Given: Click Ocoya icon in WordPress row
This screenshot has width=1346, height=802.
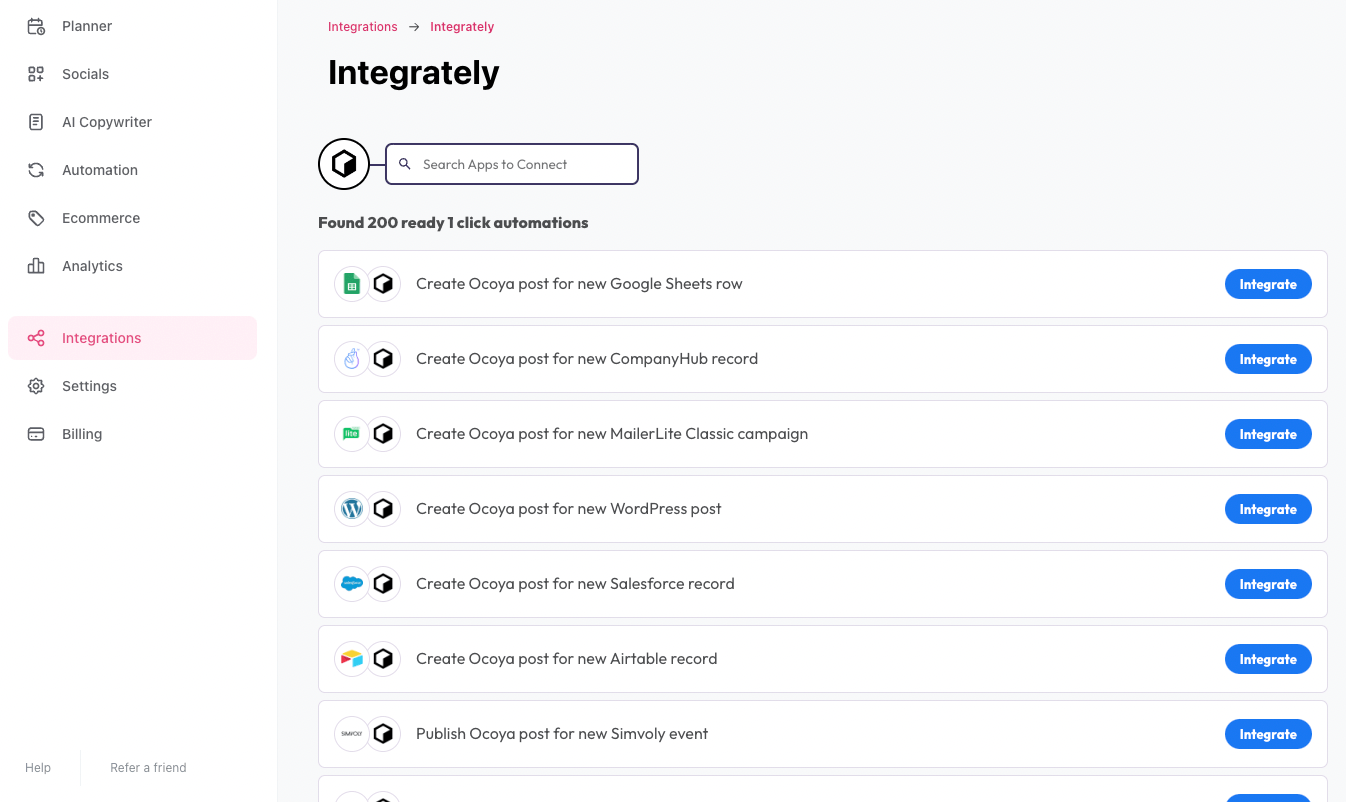Looking at the screenshot, I should click(383, 509).
